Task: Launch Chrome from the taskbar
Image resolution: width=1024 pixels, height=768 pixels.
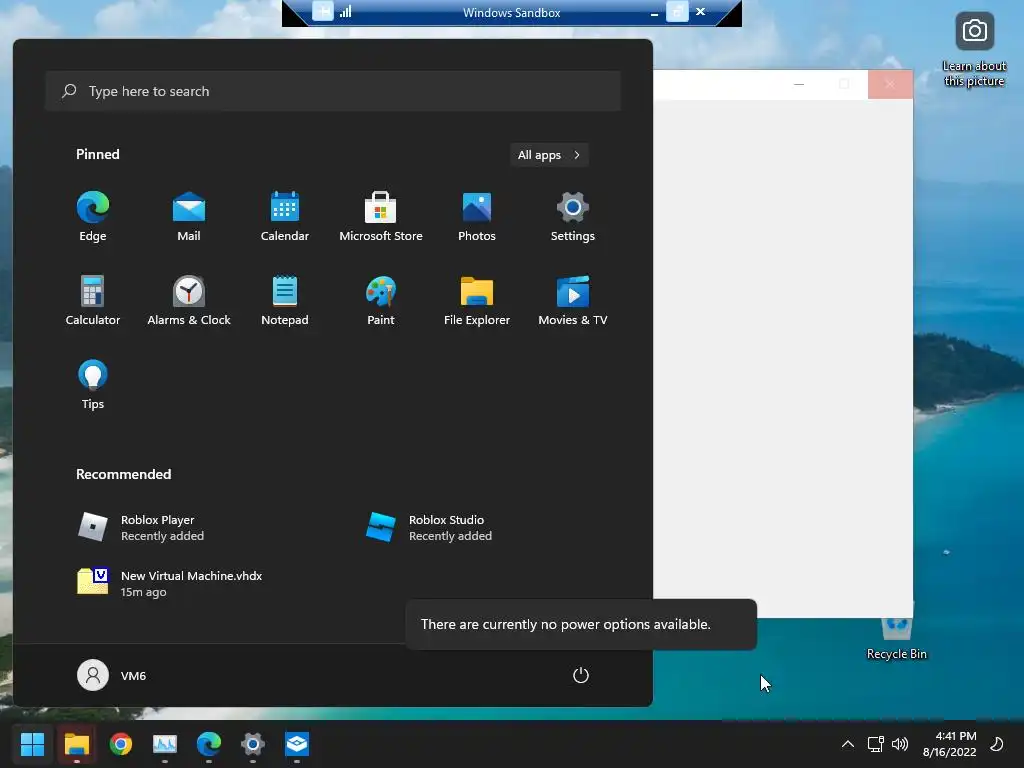Action: 121,744
